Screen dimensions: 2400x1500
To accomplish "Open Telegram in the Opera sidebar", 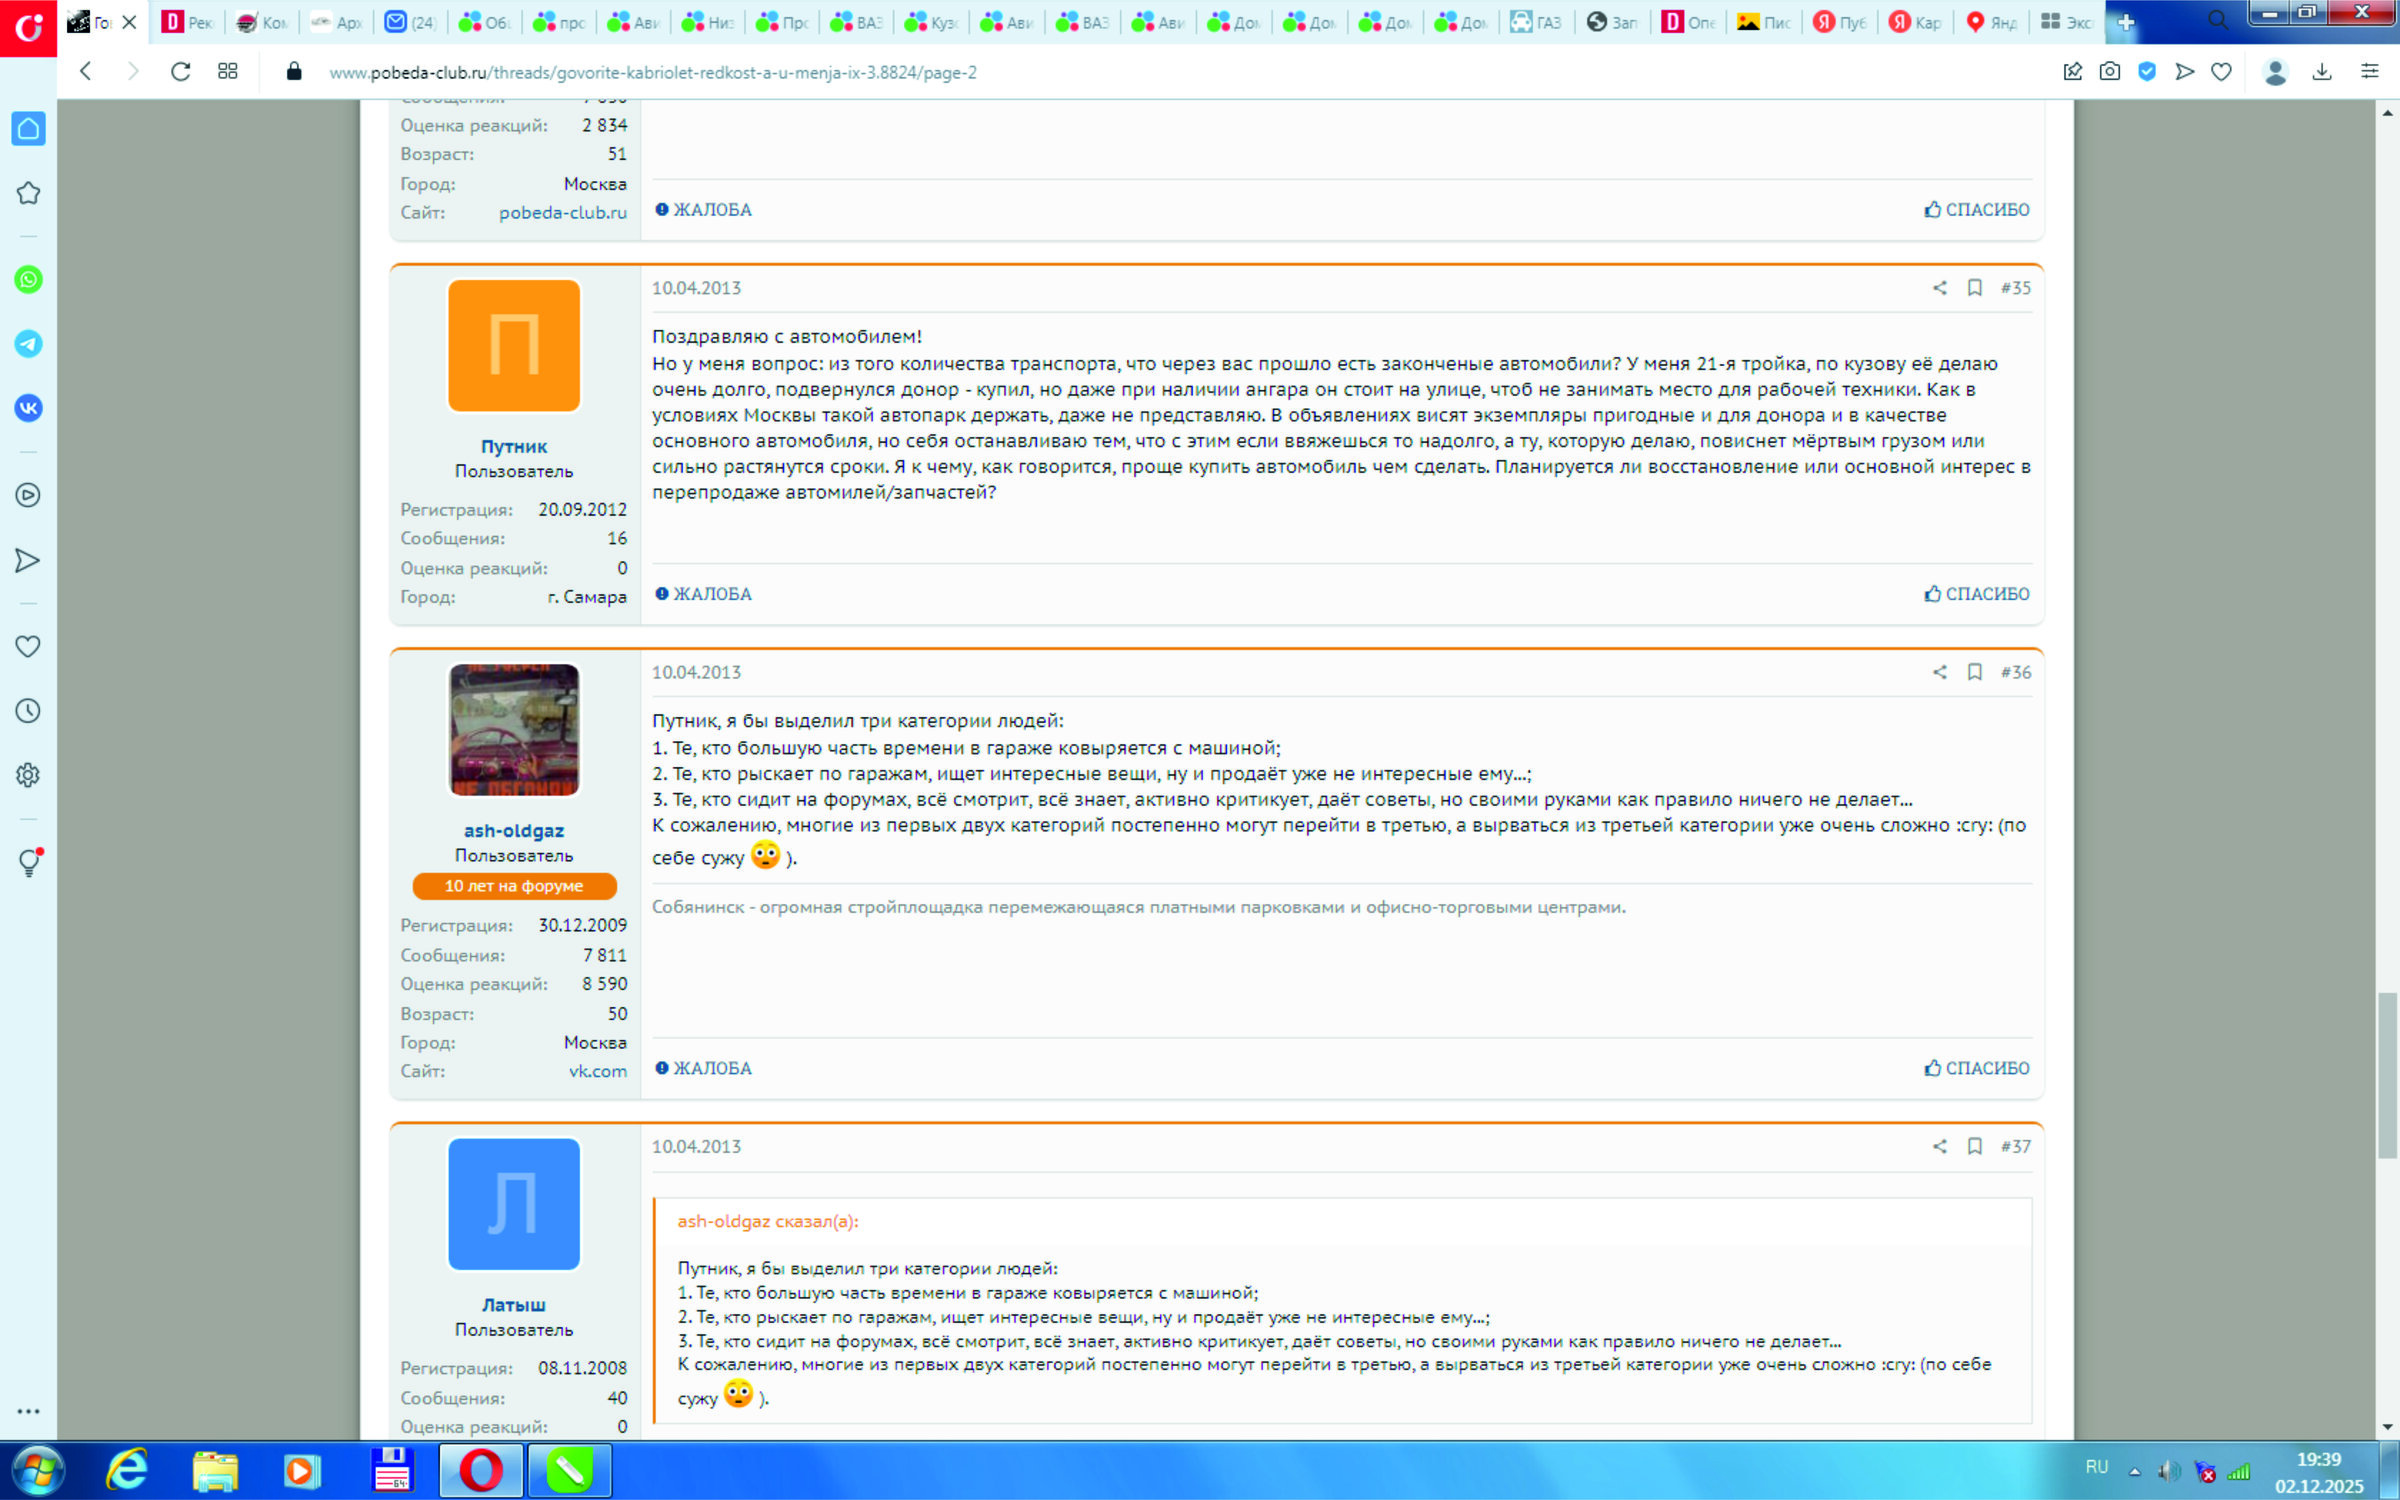I will [x=28, y=344].
